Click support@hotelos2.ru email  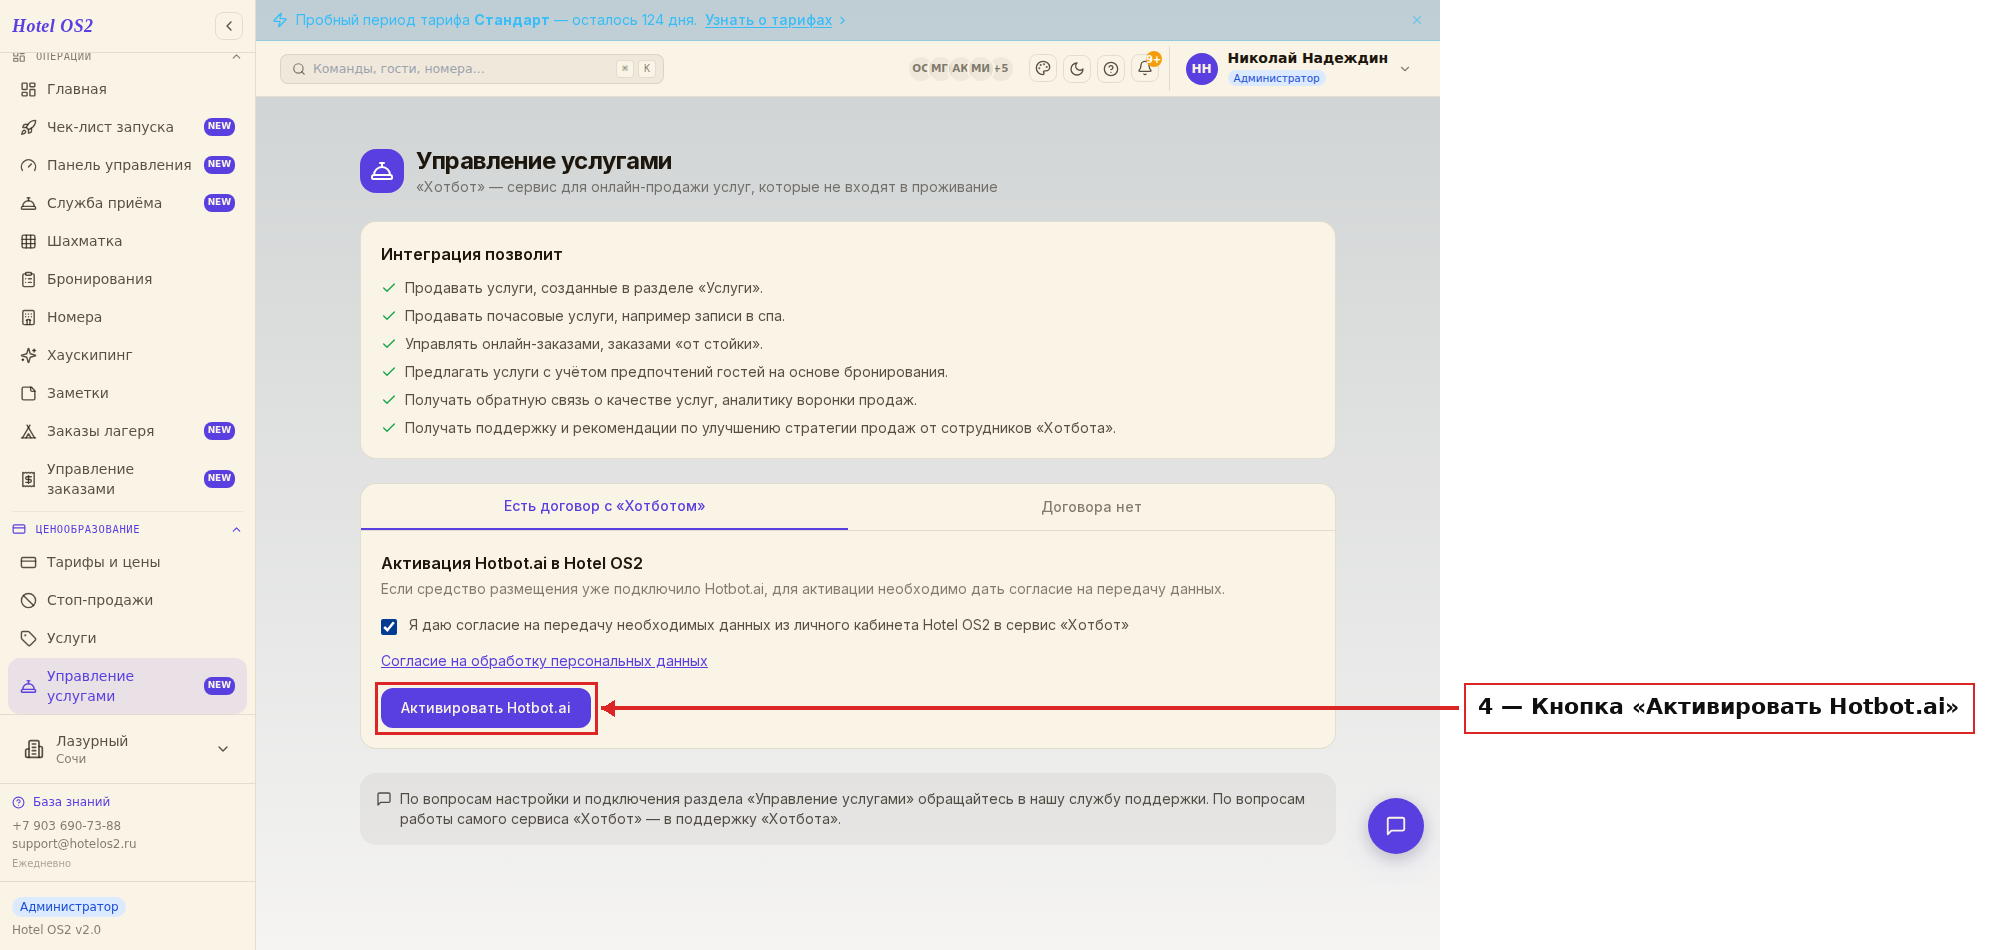pos(74,844)
